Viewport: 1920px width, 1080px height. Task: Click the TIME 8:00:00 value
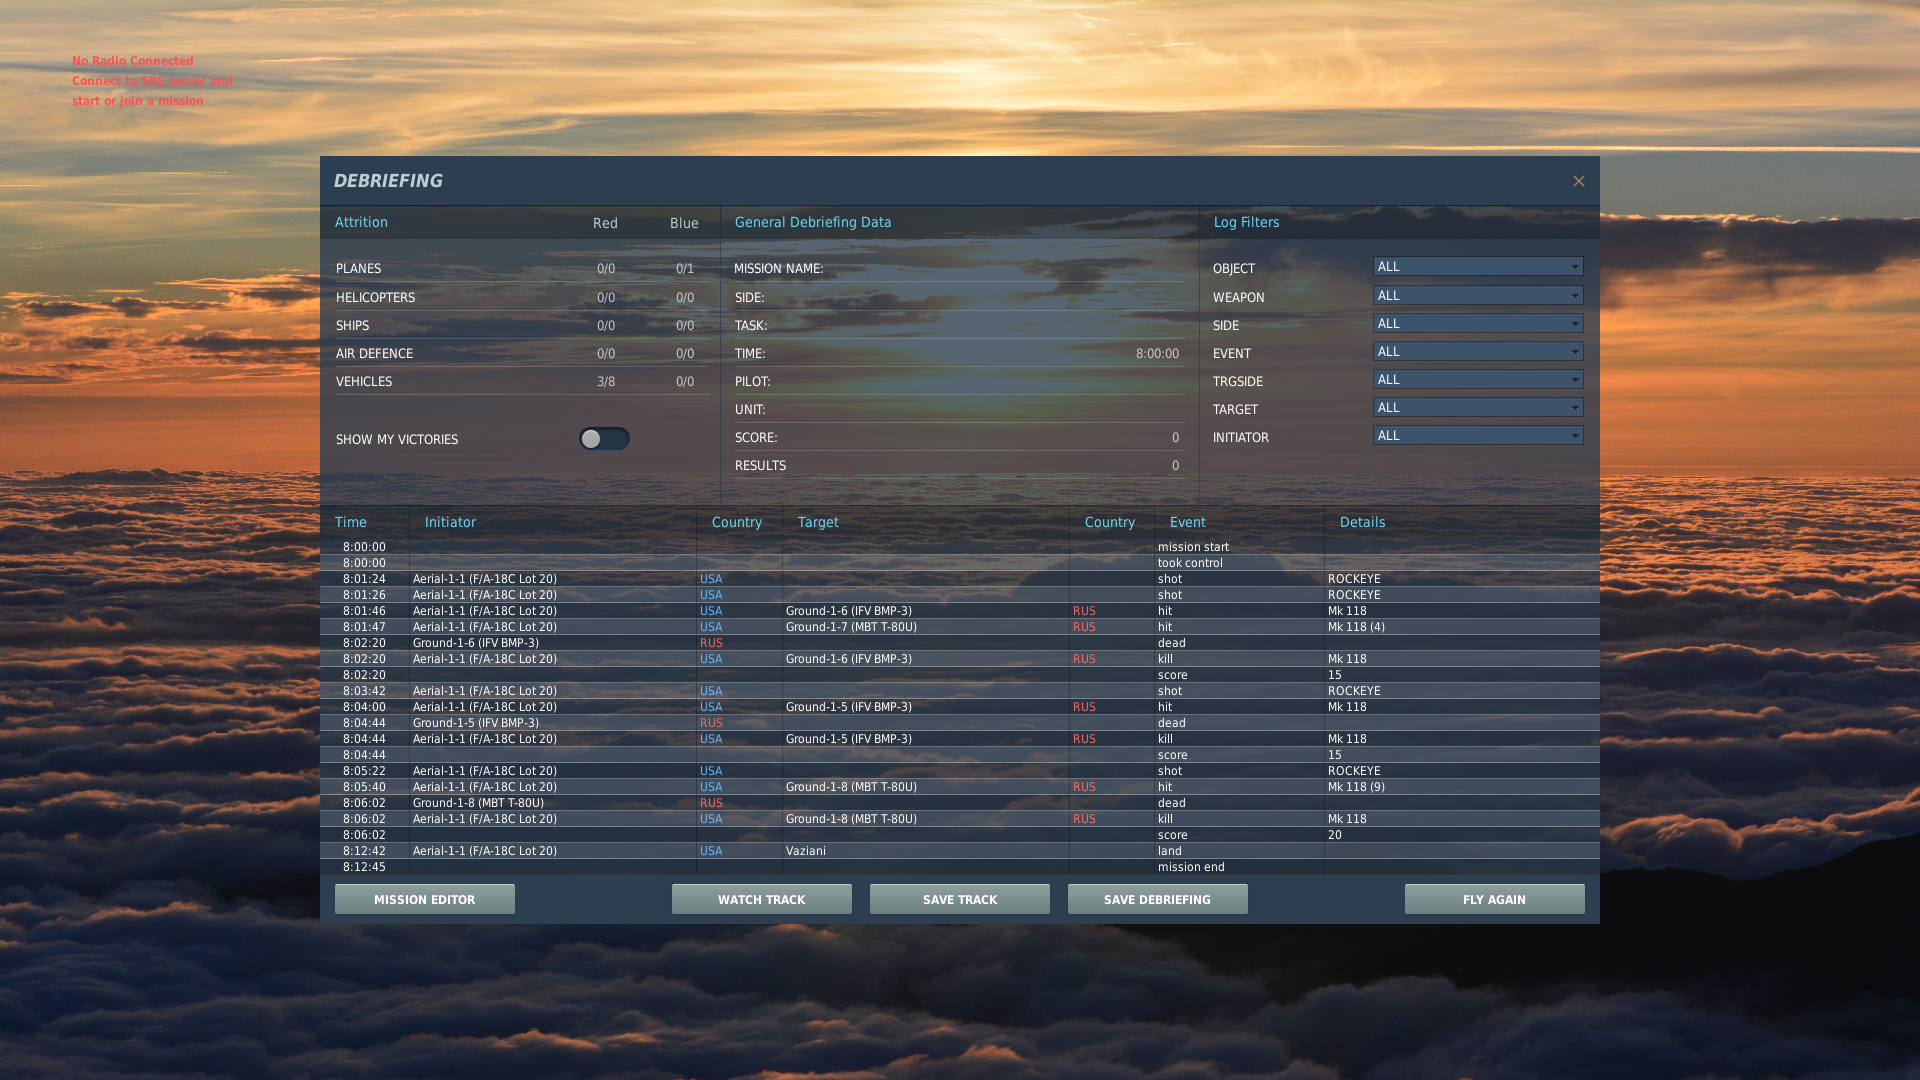coord(1157,354)
